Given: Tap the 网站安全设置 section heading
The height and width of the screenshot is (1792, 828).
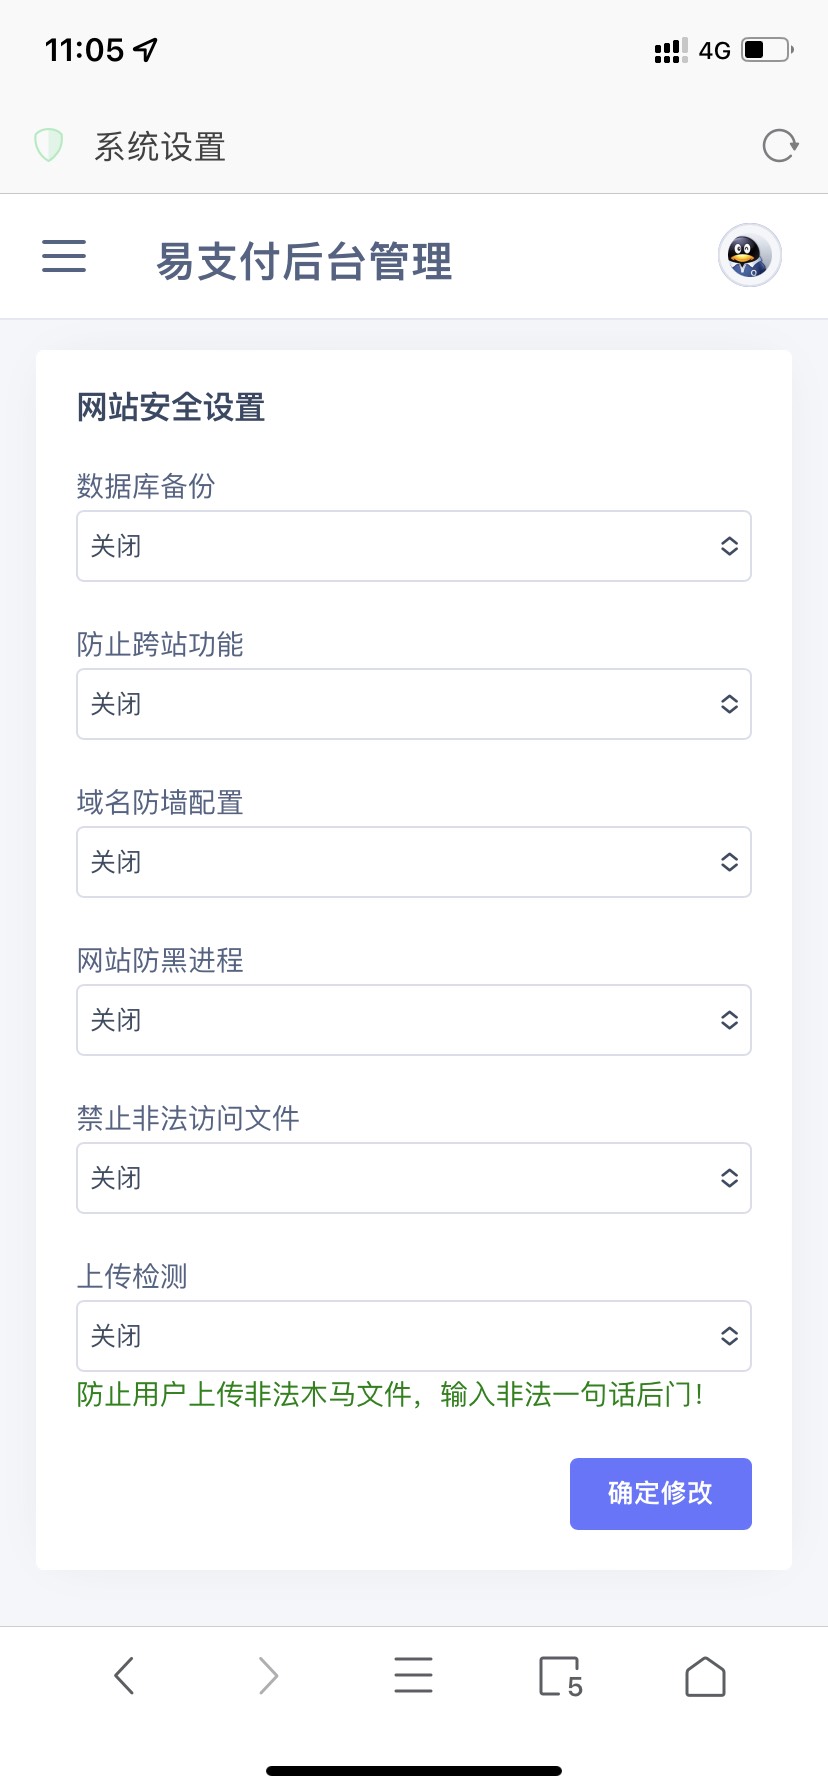Looking at the screenshot, I should coord(171,408).
